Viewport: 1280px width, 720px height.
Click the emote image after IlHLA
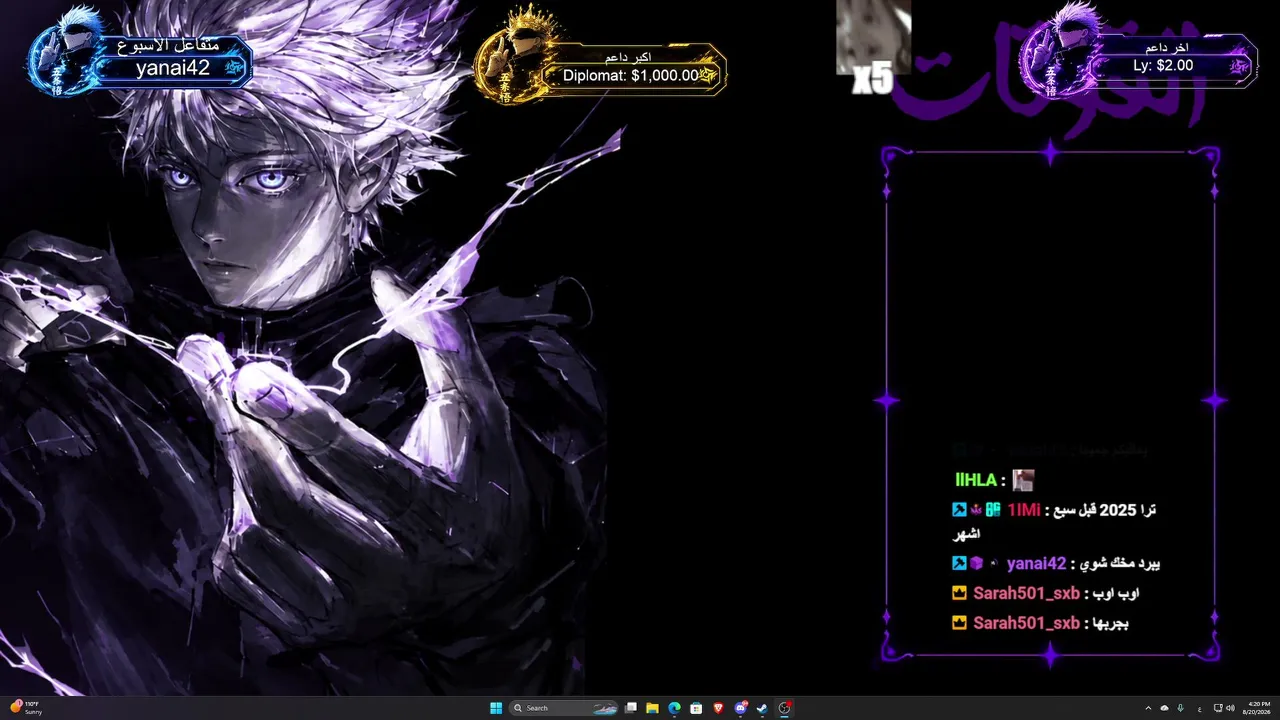[1022, 480]
